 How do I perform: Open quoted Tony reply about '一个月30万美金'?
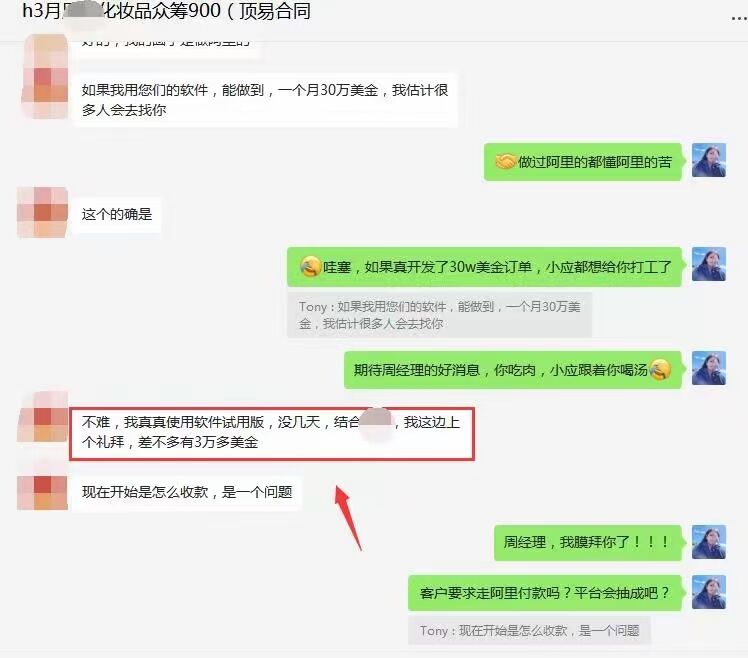[439, 315]
